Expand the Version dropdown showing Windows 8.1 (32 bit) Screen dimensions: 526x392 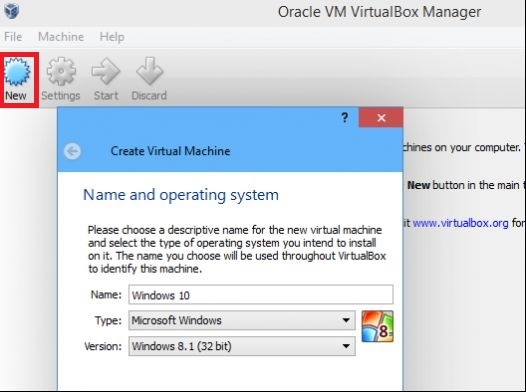pos(242,346)
